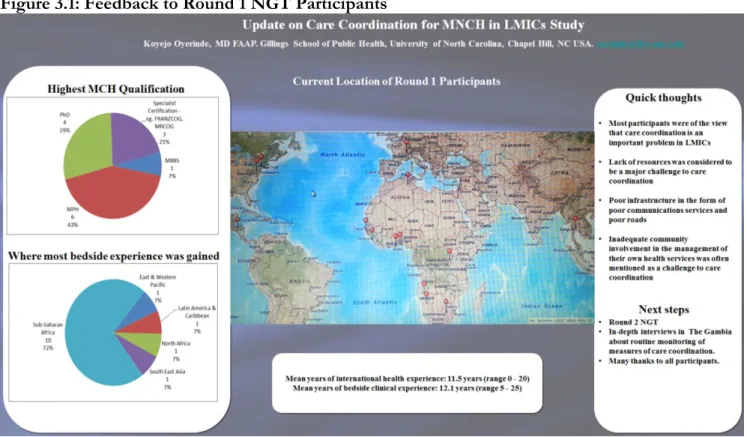The height and width of the screenshot is (437, 747).
Task: Select the 'Latin America & Caribbean' label
Action: pyautogui.click(x=197, y=319)
